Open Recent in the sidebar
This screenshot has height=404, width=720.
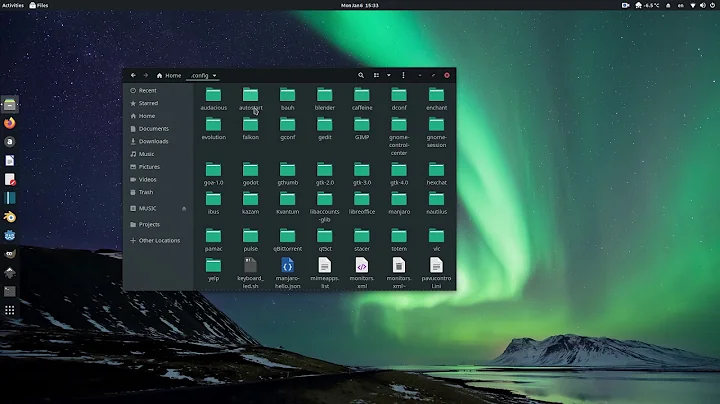tap(147, 90)
